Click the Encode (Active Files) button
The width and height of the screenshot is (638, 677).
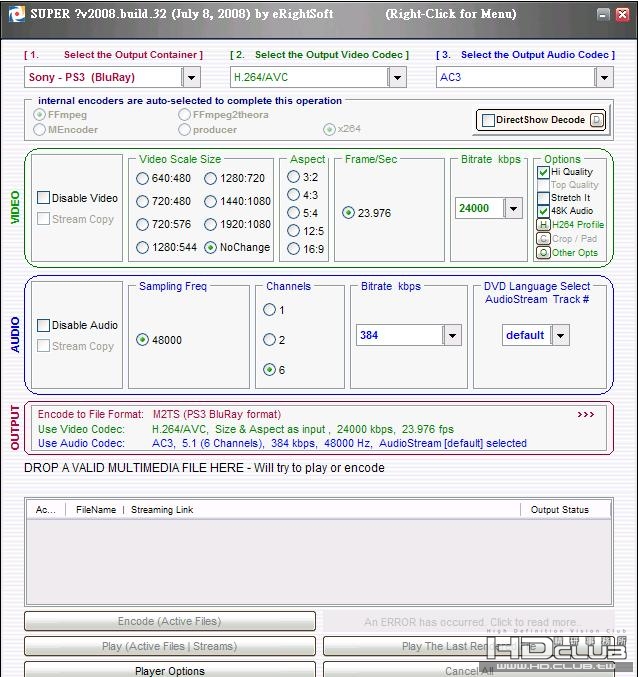click(169, 622)
